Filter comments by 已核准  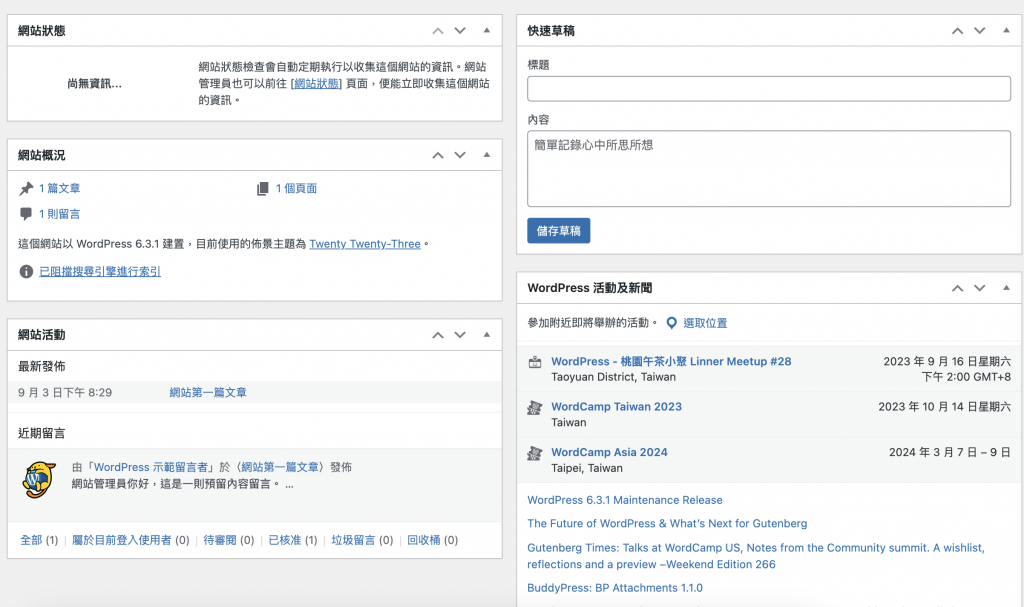(x=285, y=540)
